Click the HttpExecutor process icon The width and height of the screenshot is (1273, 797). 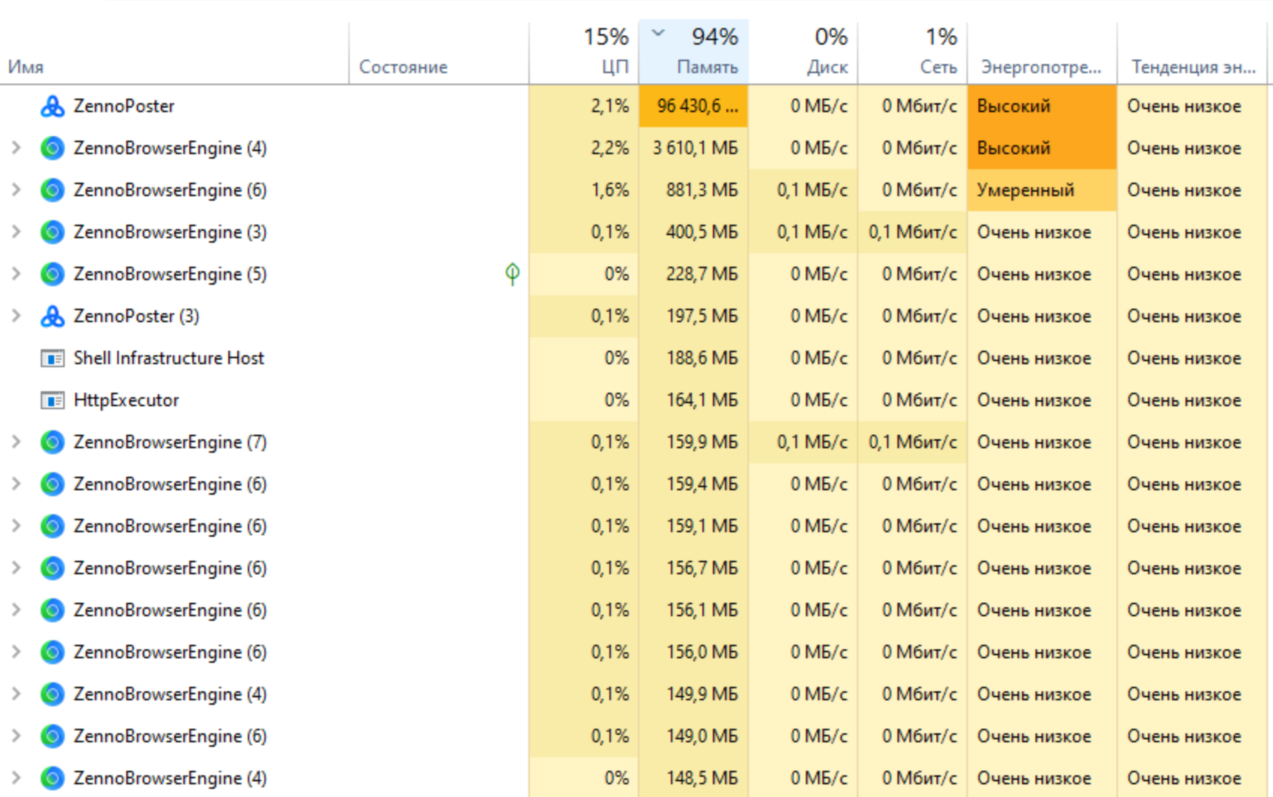pos(52,400)
